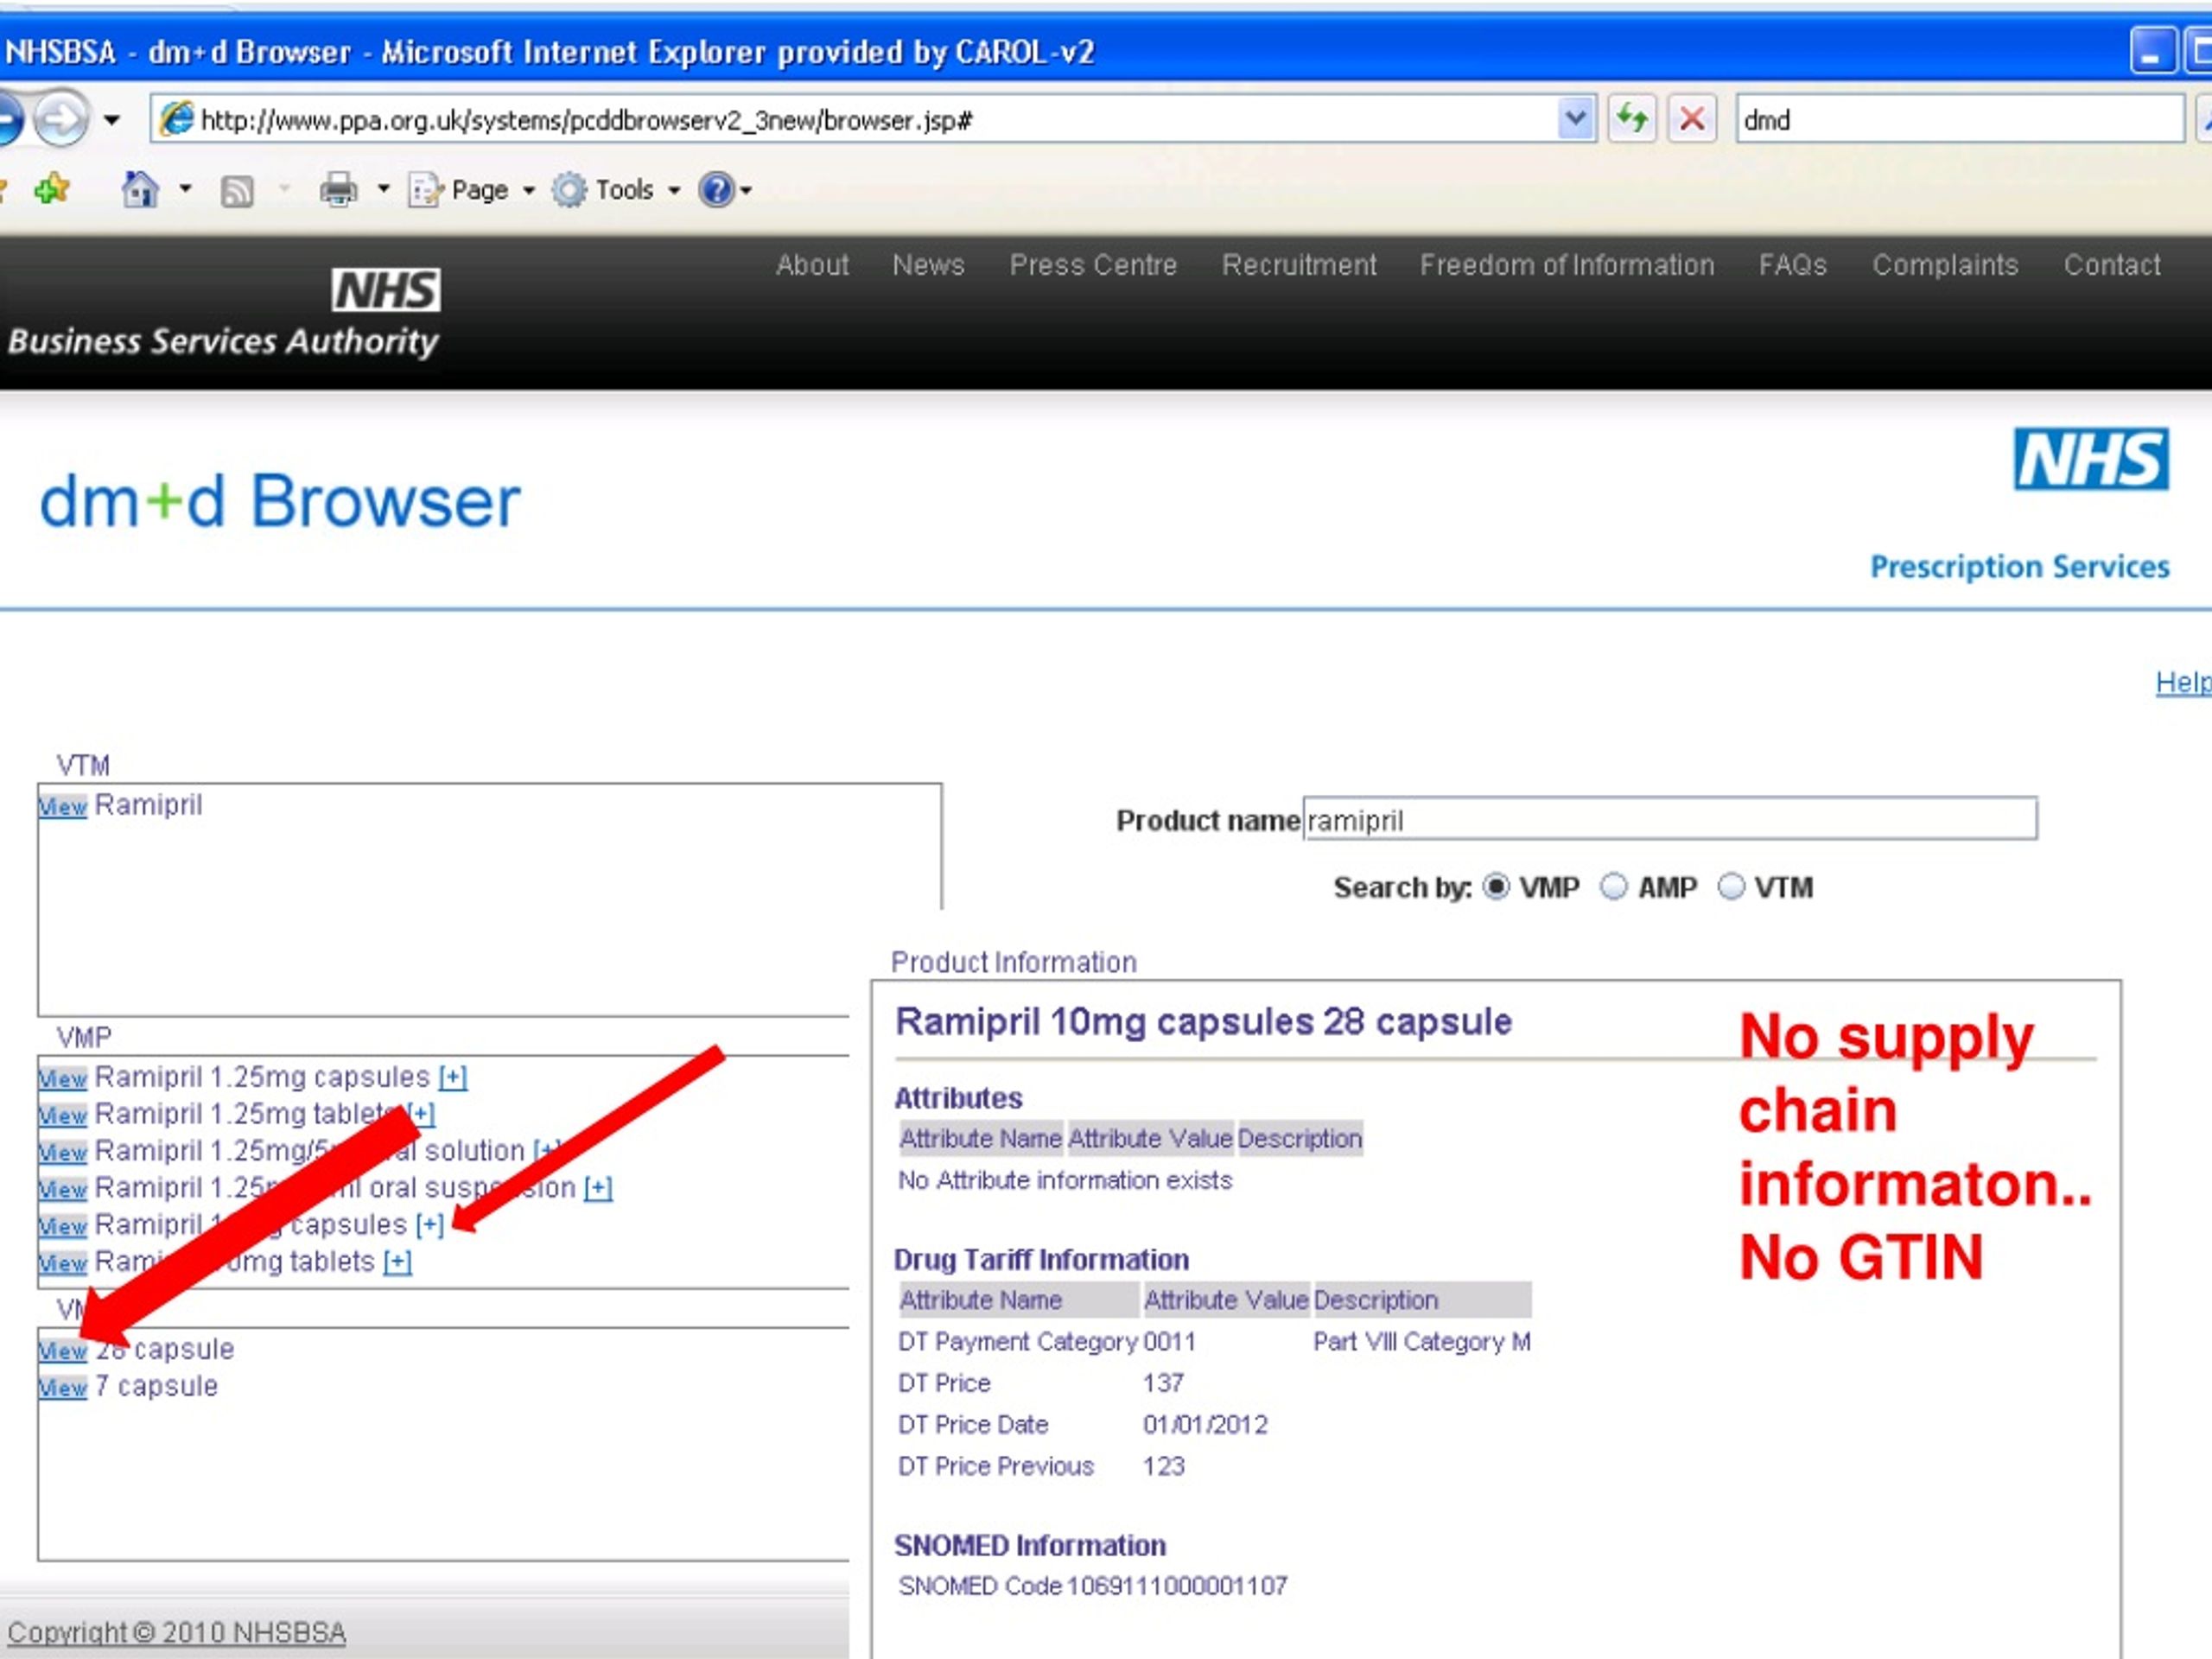This screenshot has height=1659, width=2212.
Task: Open the Complaints link
Action: point(1945,265)
